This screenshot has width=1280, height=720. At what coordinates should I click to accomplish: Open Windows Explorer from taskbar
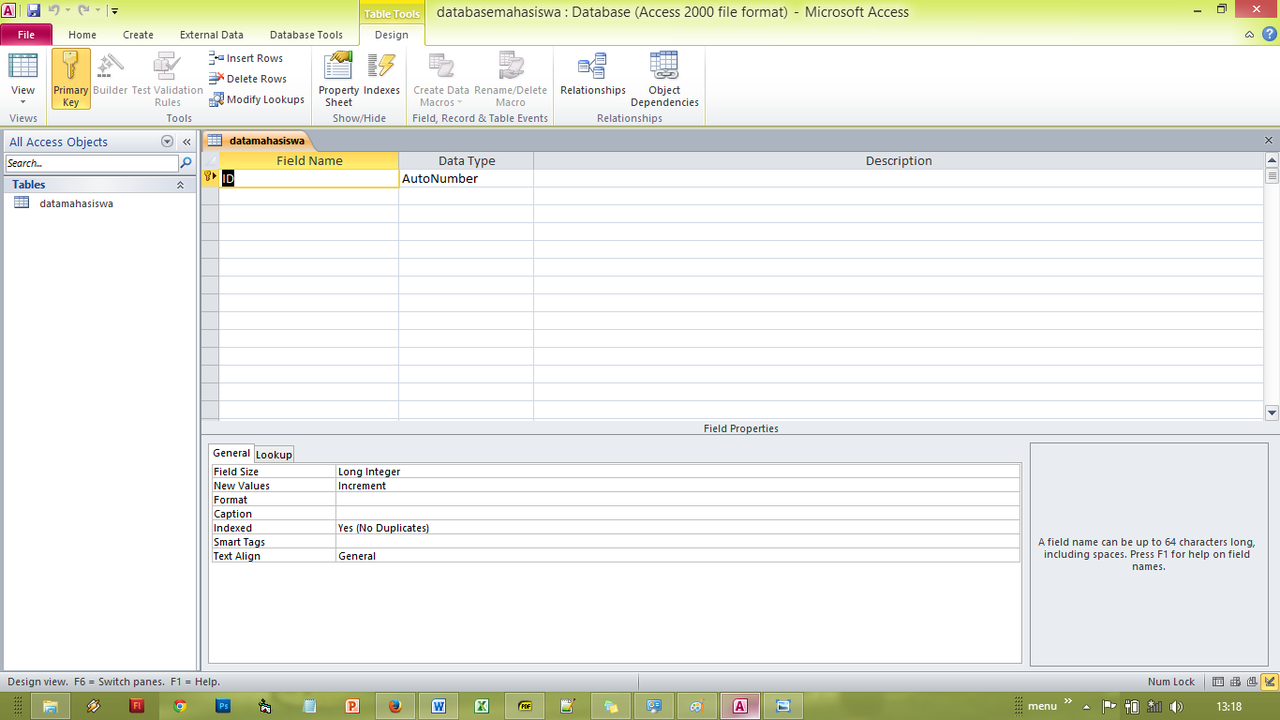[49, 705]
